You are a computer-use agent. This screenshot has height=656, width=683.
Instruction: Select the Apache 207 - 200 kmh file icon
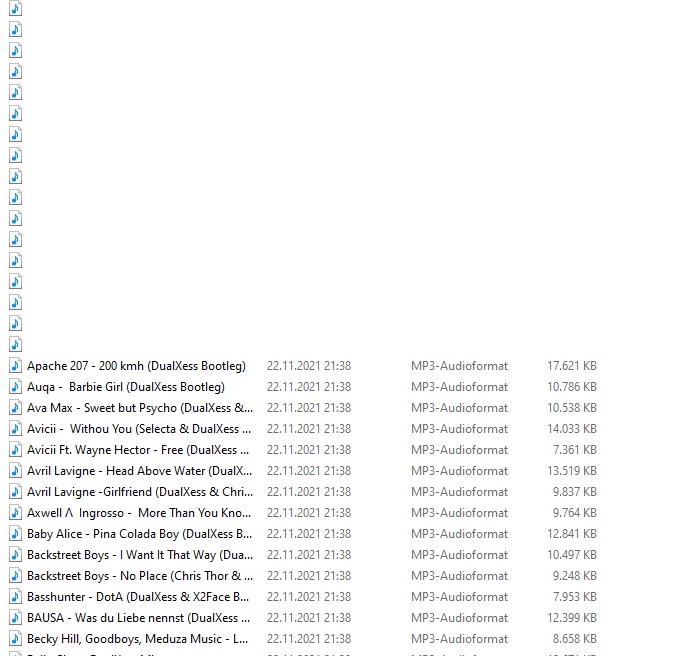15,365
